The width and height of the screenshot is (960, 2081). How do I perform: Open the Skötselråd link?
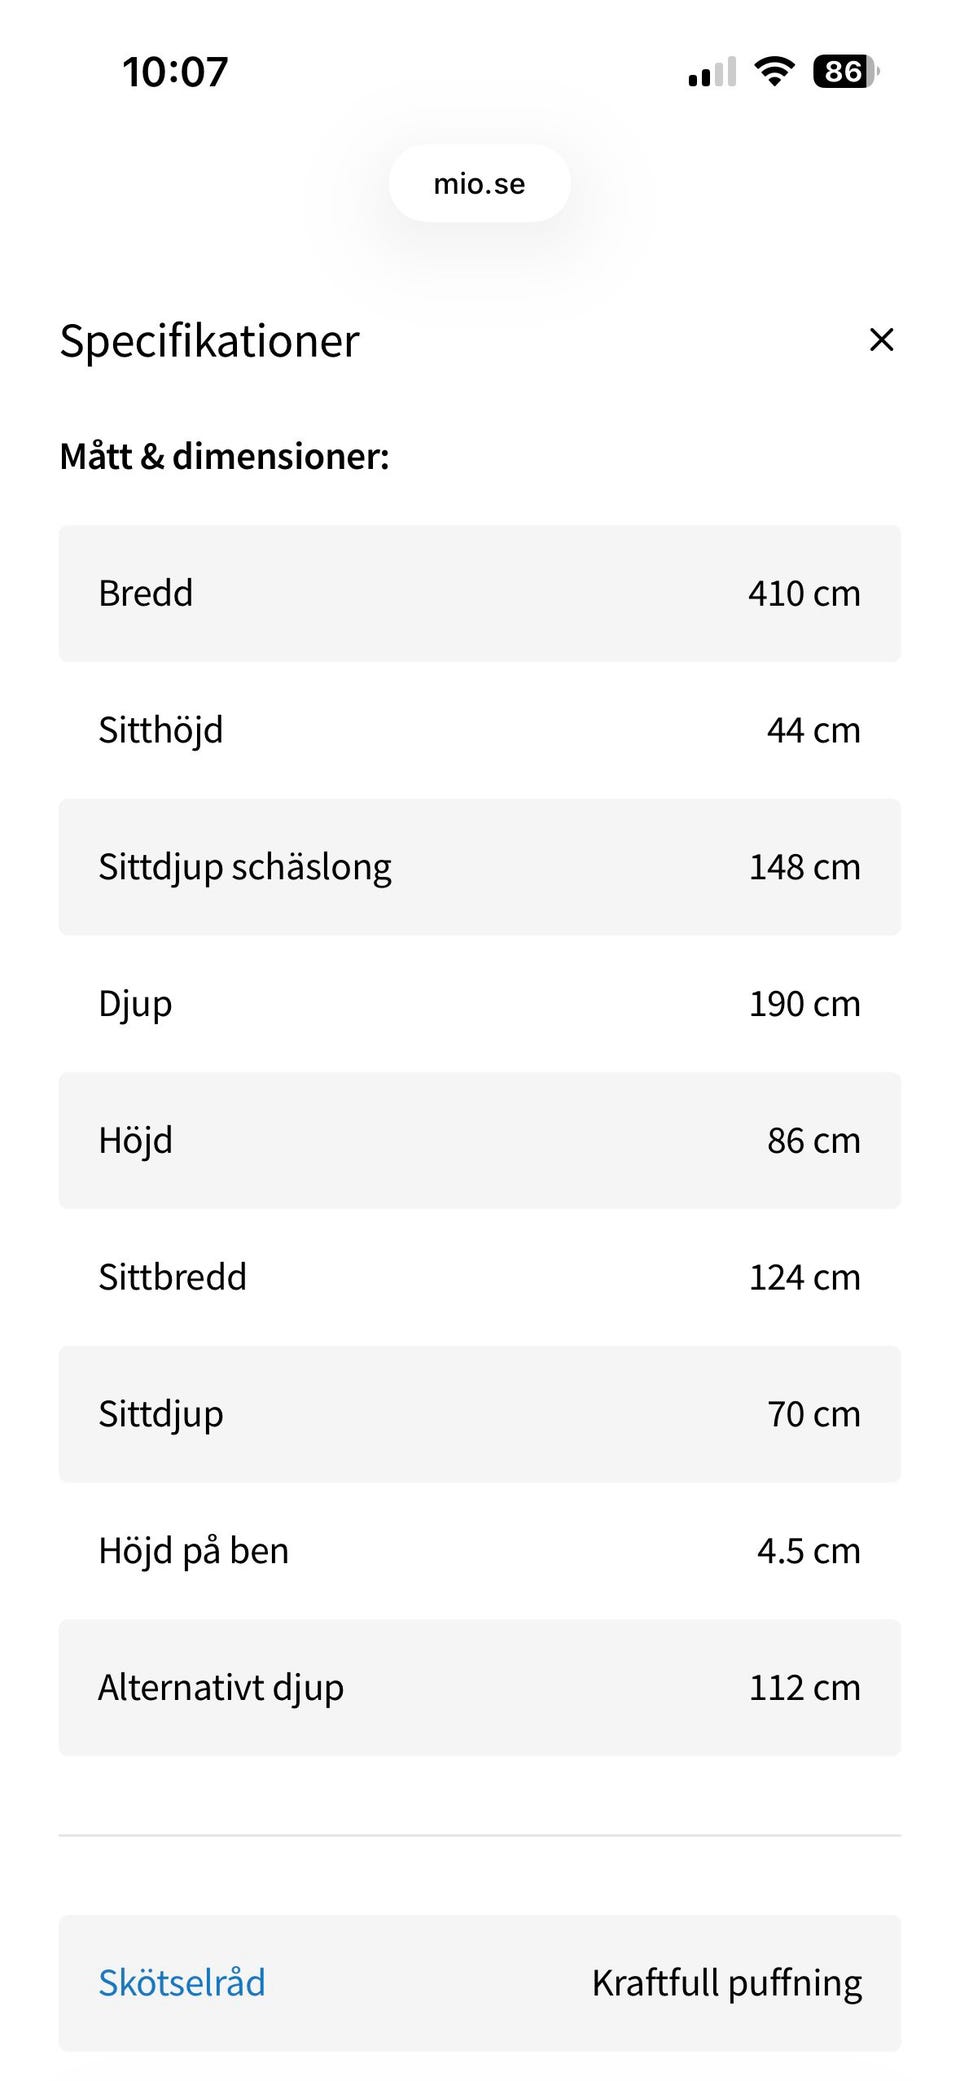[x=182, y=1982]
